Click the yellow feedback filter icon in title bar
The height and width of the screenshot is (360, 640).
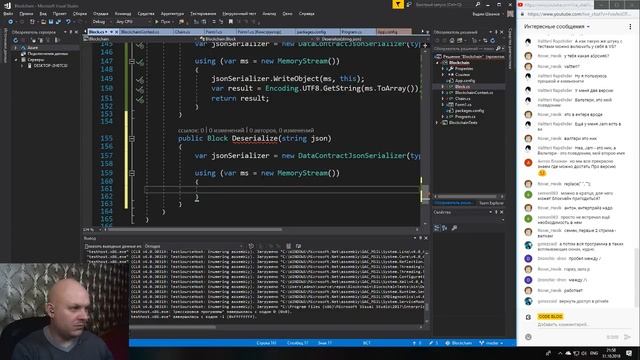(398, 4)
